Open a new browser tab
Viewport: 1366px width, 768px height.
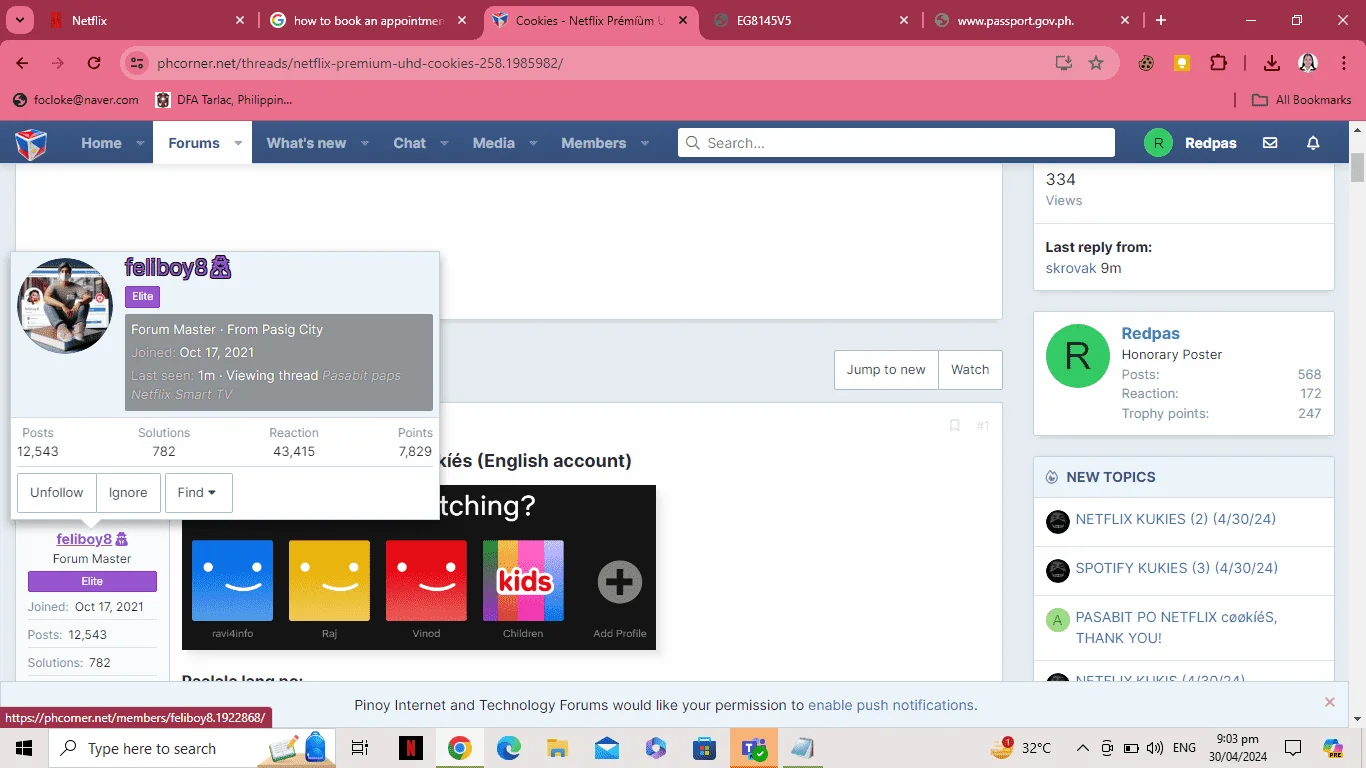tap(1161, 20)
